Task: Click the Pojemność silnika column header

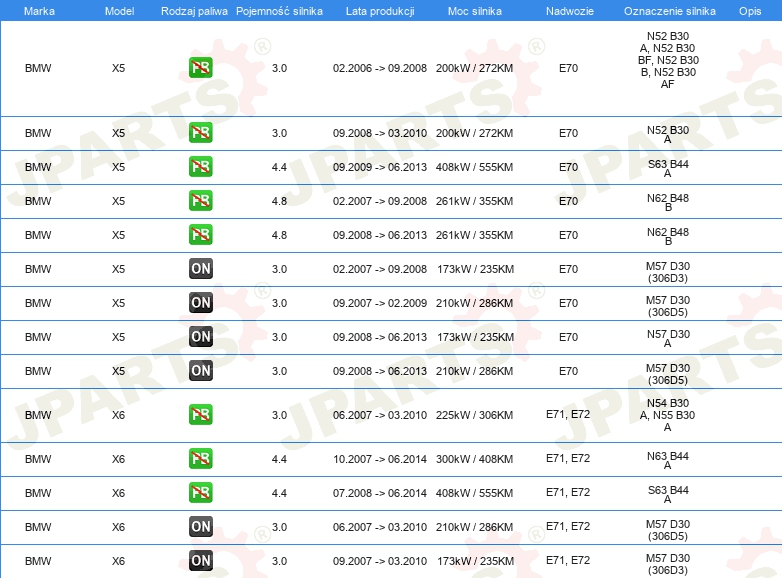Action: 279,10
